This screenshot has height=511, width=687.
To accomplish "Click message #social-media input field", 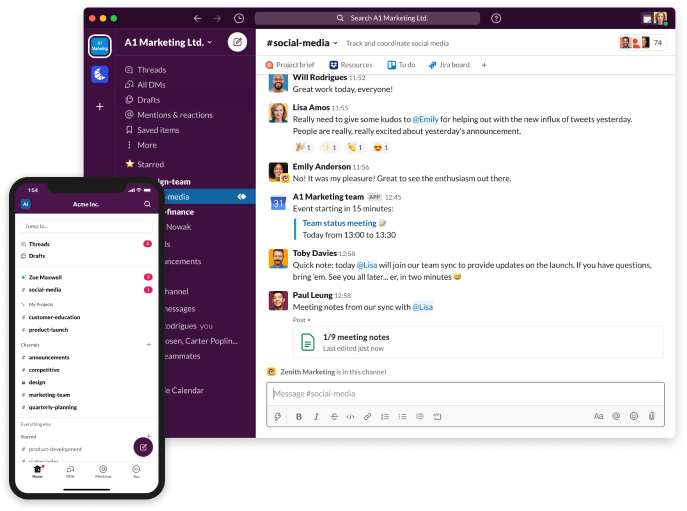I will pyautogui.click(x=465, y=394).
